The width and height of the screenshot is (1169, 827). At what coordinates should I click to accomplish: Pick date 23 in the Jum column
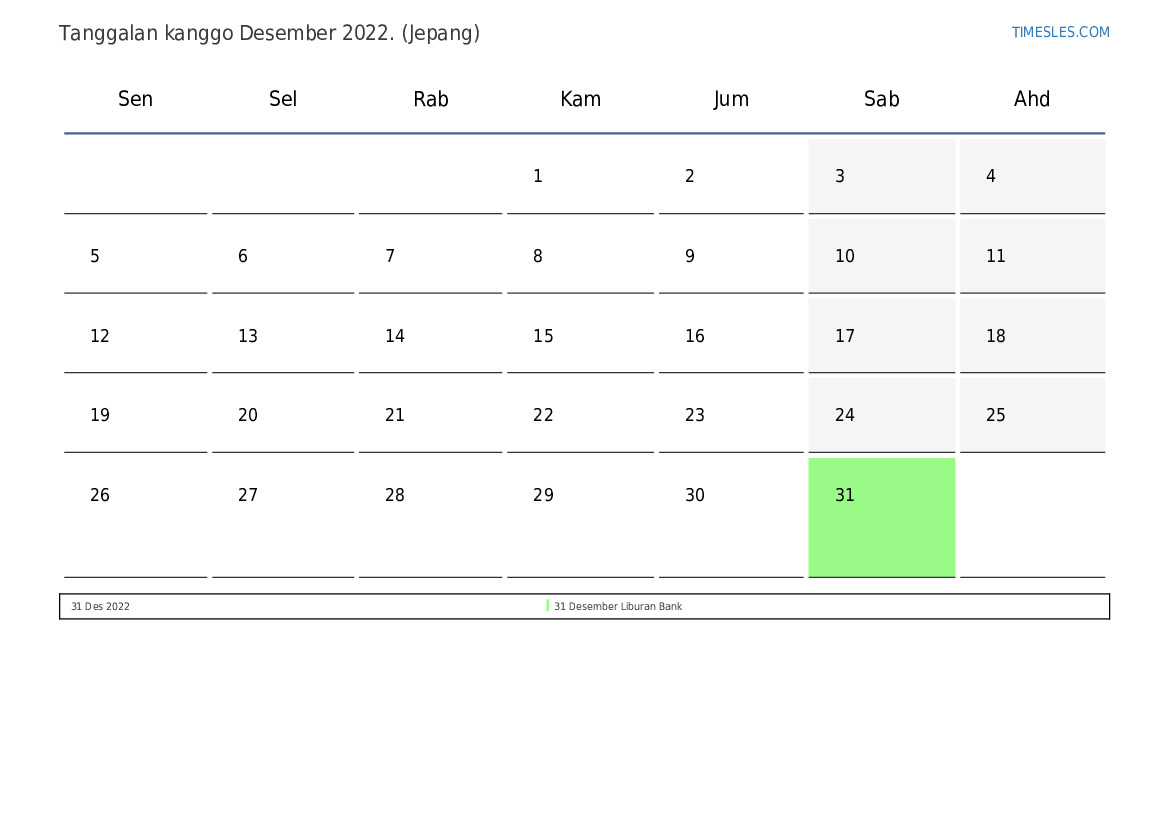(x=695, y=415)
